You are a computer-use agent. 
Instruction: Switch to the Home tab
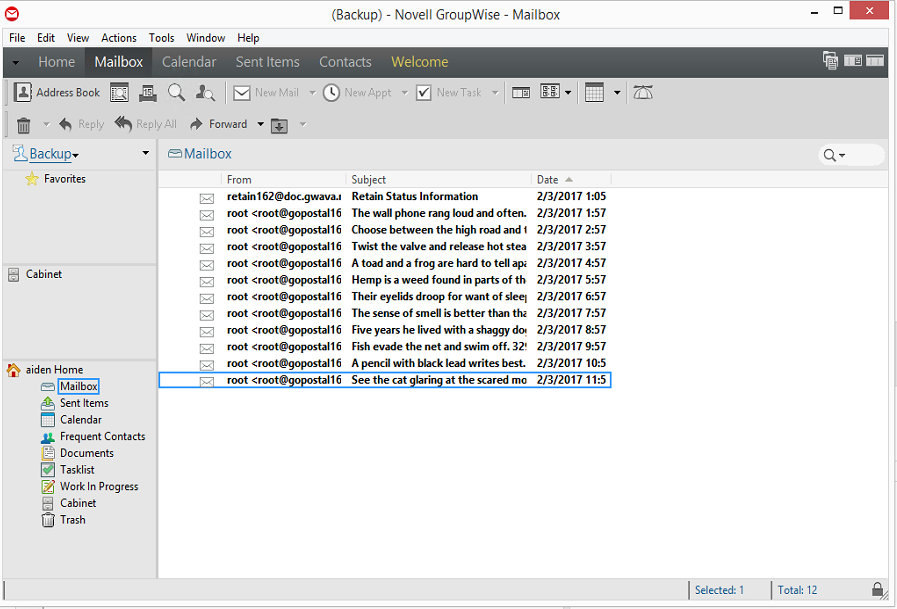57,62
